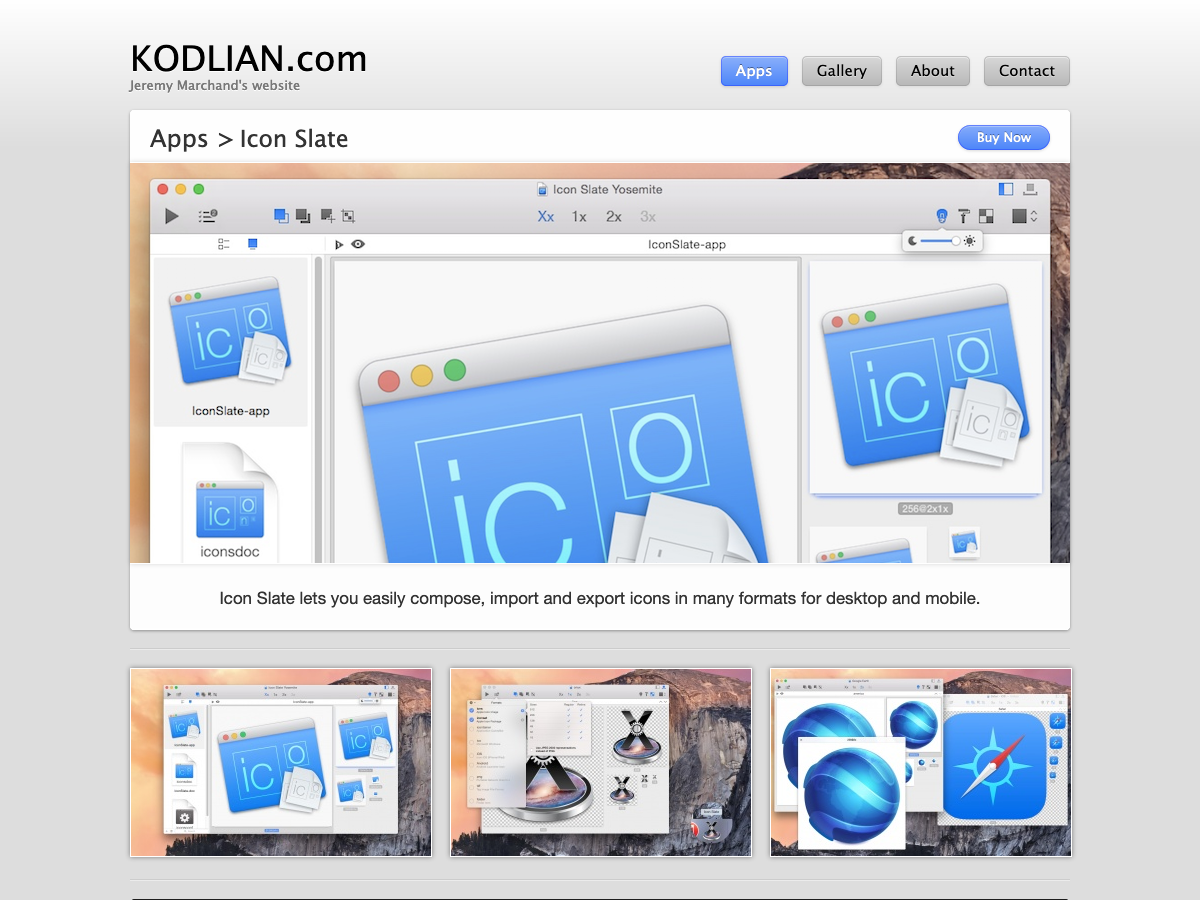
Task: Click the KODLIAN.com site title
Action: pyautogui.click(x=248, y=59)
